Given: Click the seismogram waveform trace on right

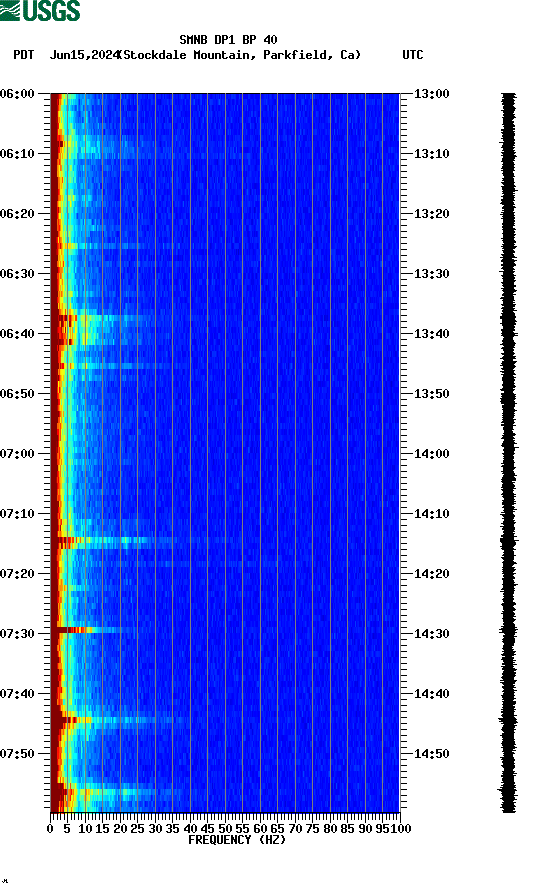Looking at the screenshot, I should point(508,452).
